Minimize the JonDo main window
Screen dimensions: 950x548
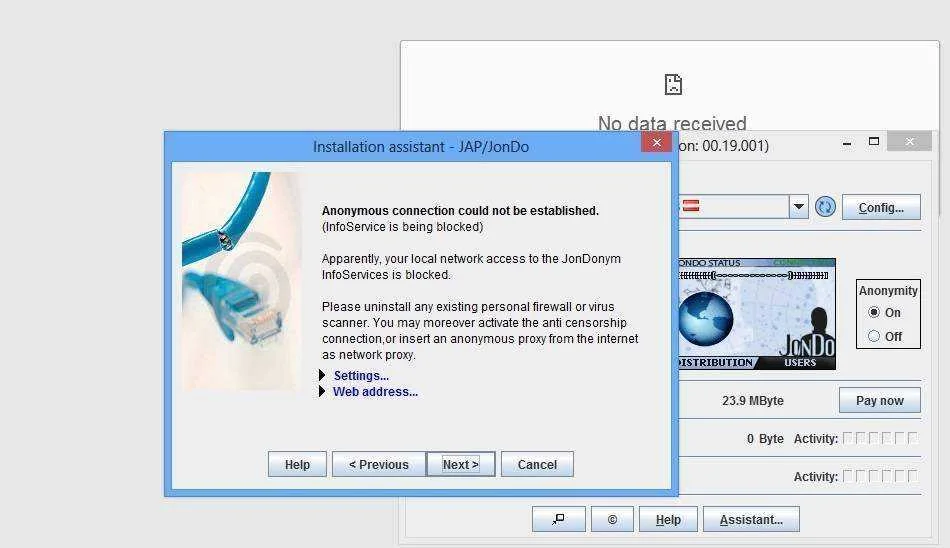tap(847, 144)
